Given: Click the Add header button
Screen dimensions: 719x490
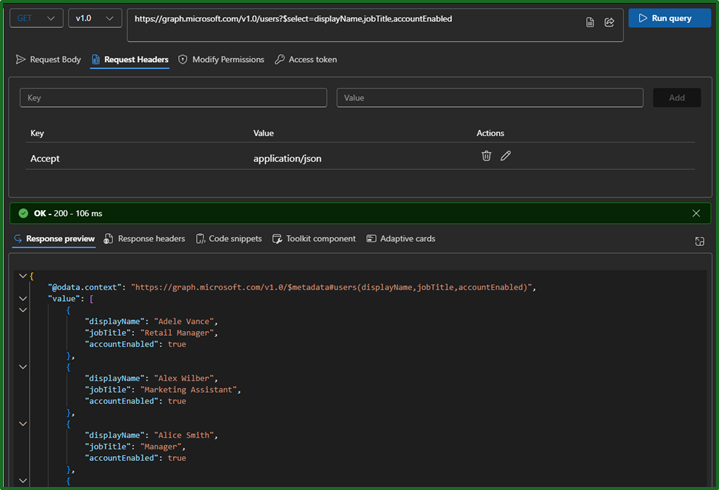Looking at the screenshot, I should tap(676, 98).
